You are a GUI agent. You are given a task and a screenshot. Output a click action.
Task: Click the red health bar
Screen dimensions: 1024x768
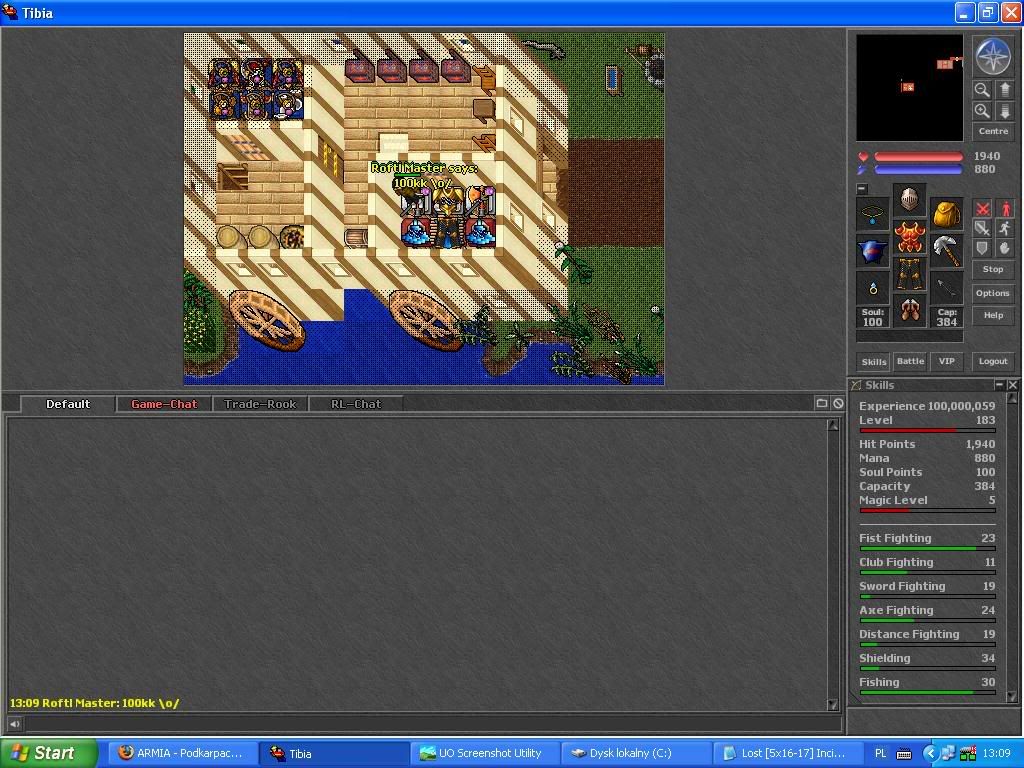(918, 157)
